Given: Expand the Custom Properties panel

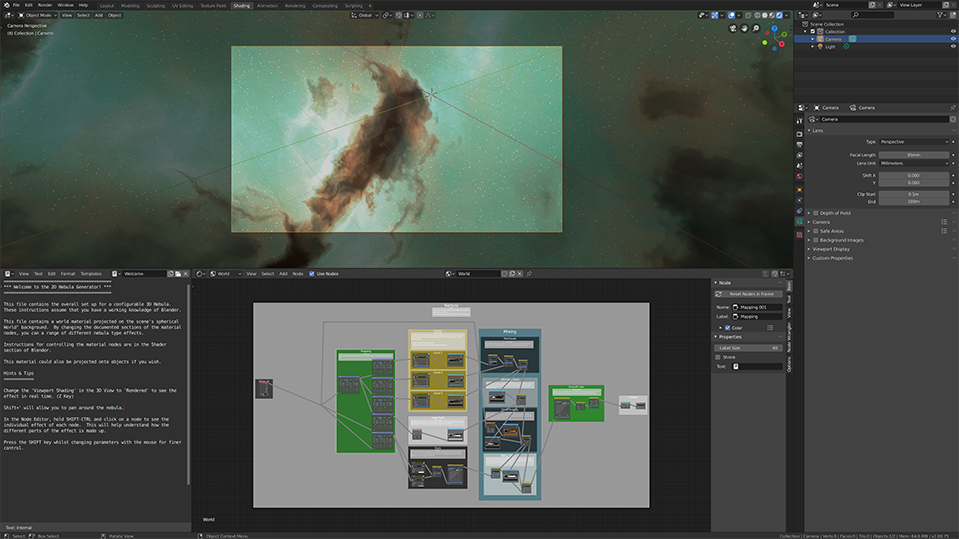Looking at the screenshot, I should [832, 258].
